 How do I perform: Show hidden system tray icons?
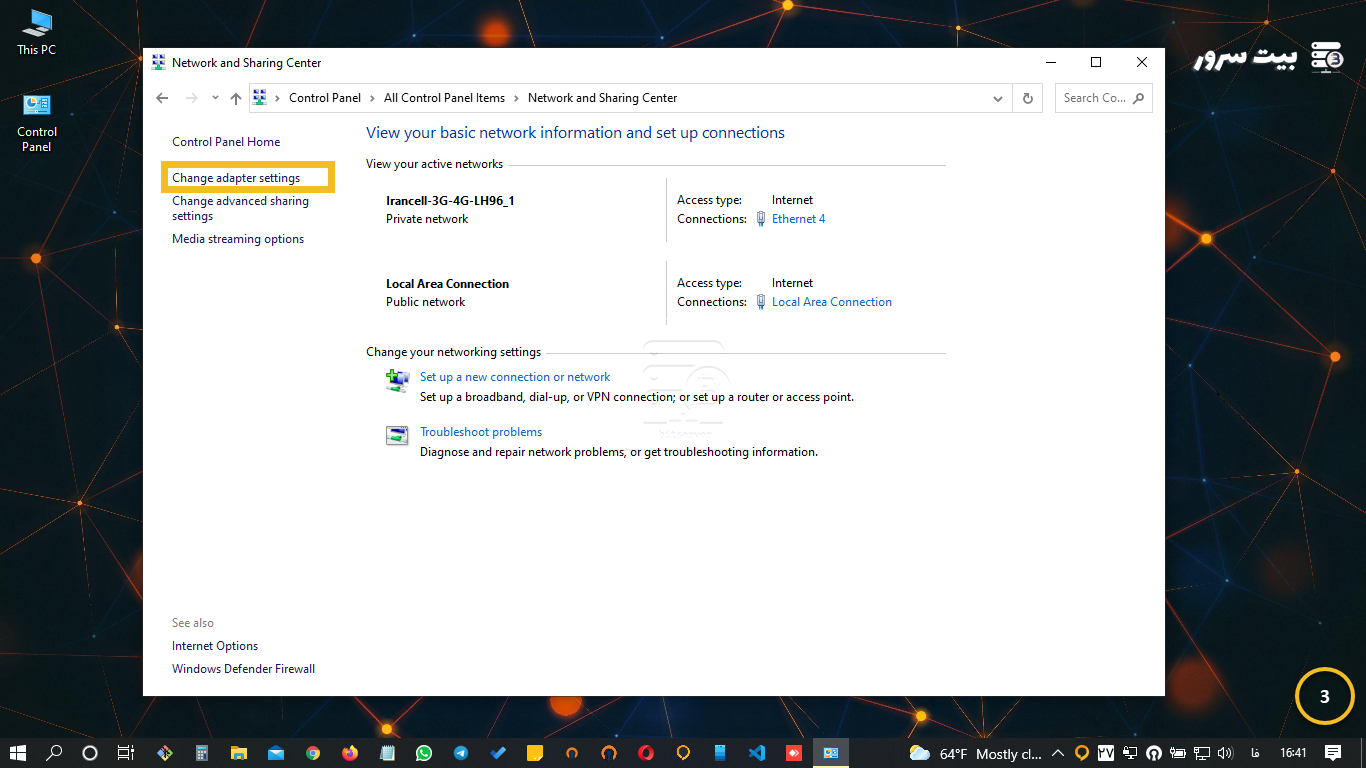[x=1058, y=753]
